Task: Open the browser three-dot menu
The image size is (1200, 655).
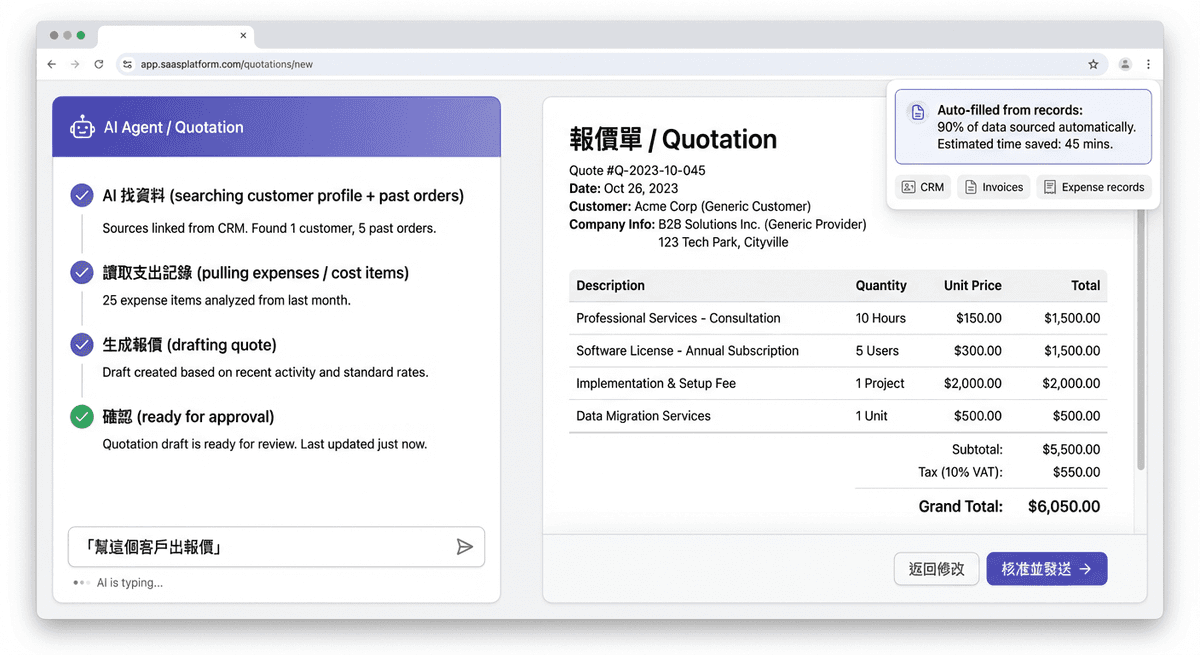Action: point(1148,64)
